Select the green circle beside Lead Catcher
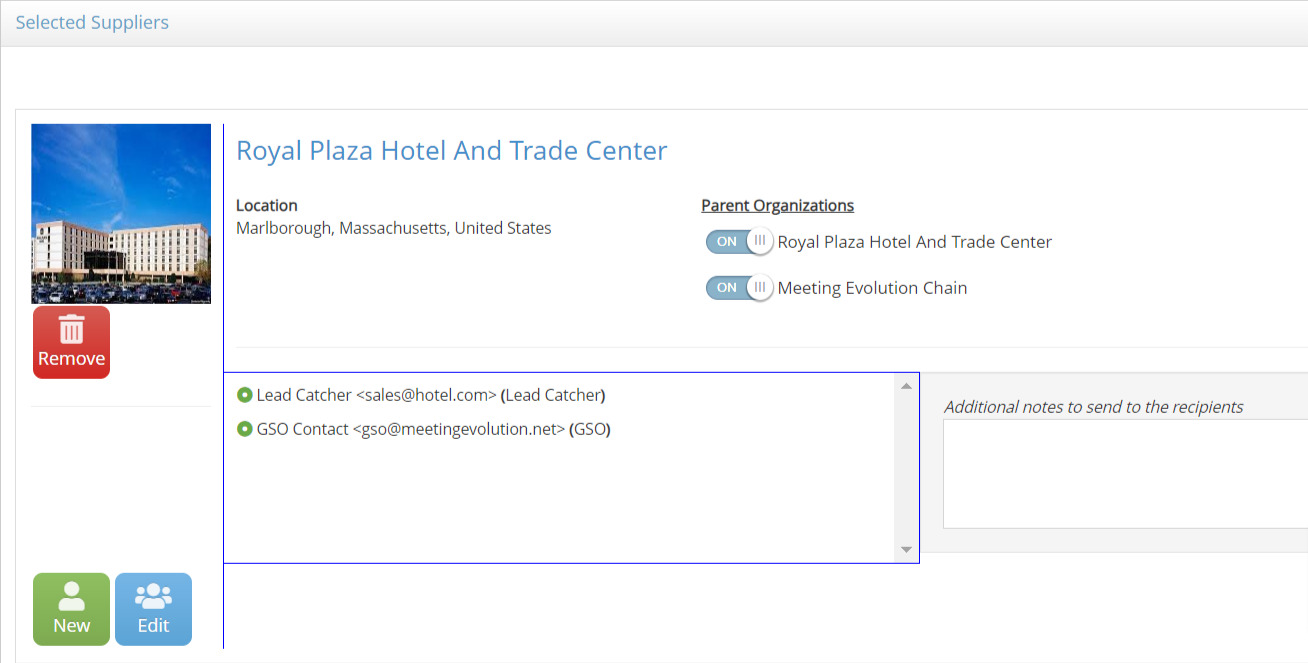The image size is (1308, 663). (x=244, y=395)
